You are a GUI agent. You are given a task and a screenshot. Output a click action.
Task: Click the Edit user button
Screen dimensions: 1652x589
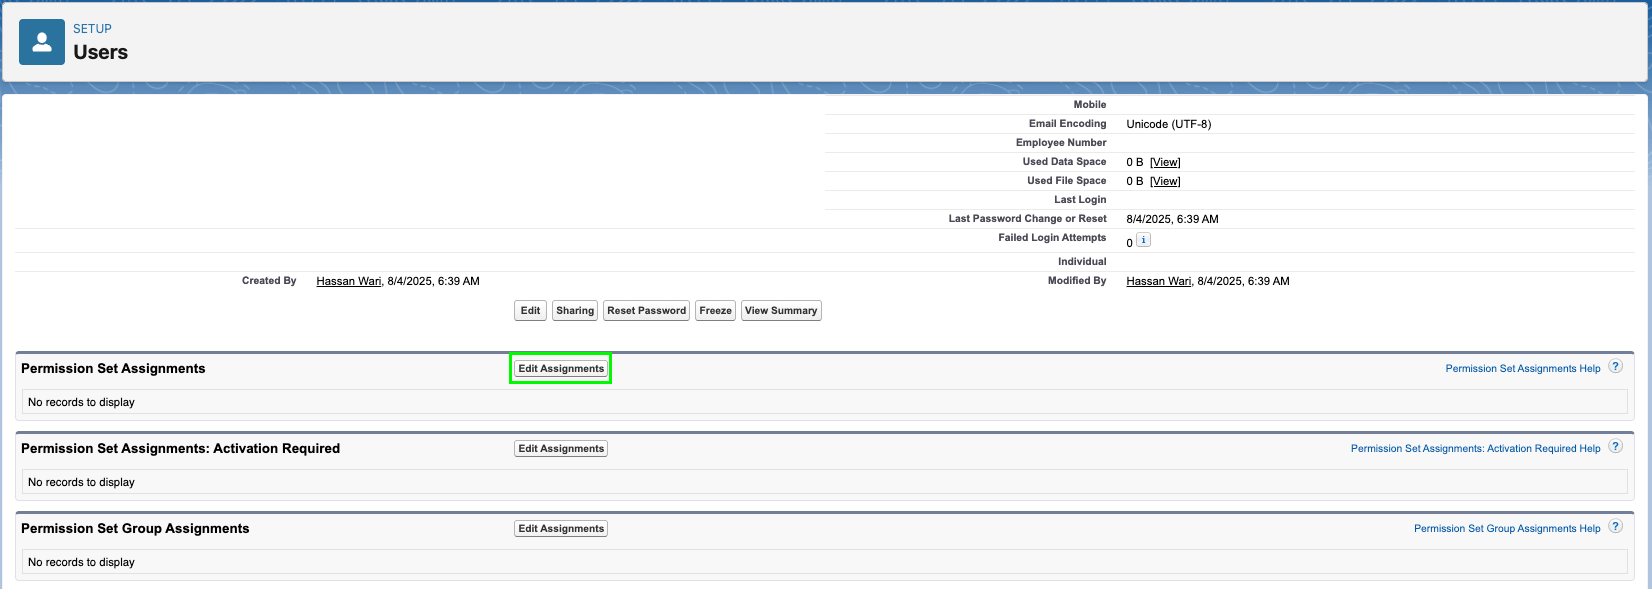click(530, 311)
